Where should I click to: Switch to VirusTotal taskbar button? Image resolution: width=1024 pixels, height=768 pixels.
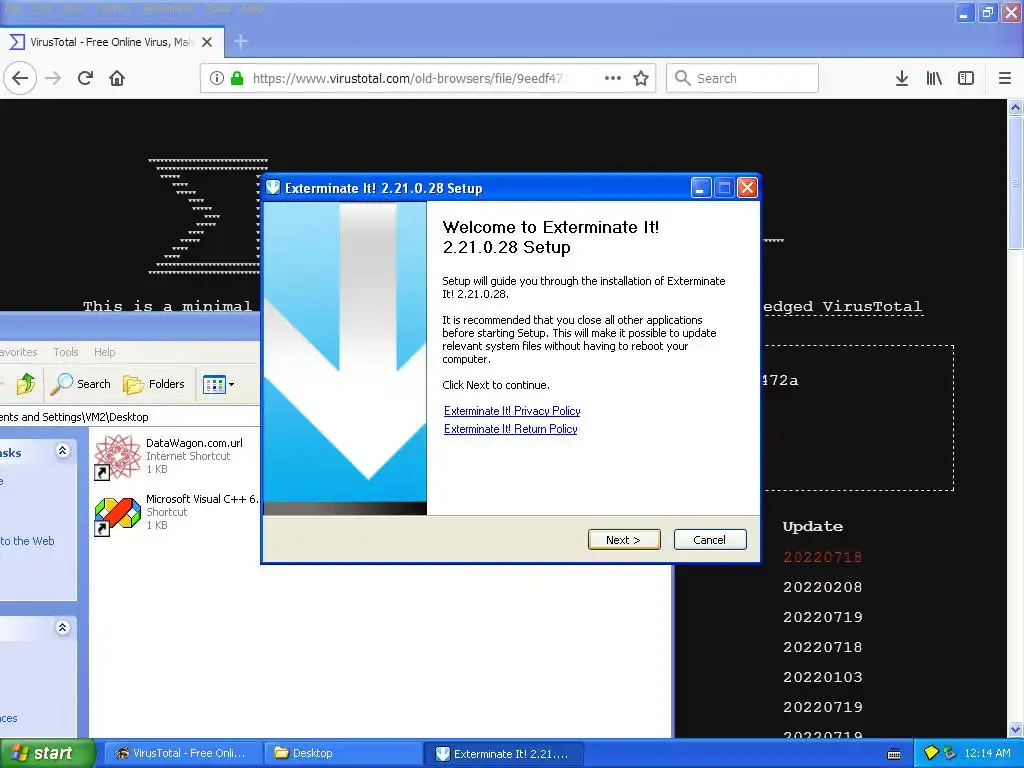coord(182,753)
